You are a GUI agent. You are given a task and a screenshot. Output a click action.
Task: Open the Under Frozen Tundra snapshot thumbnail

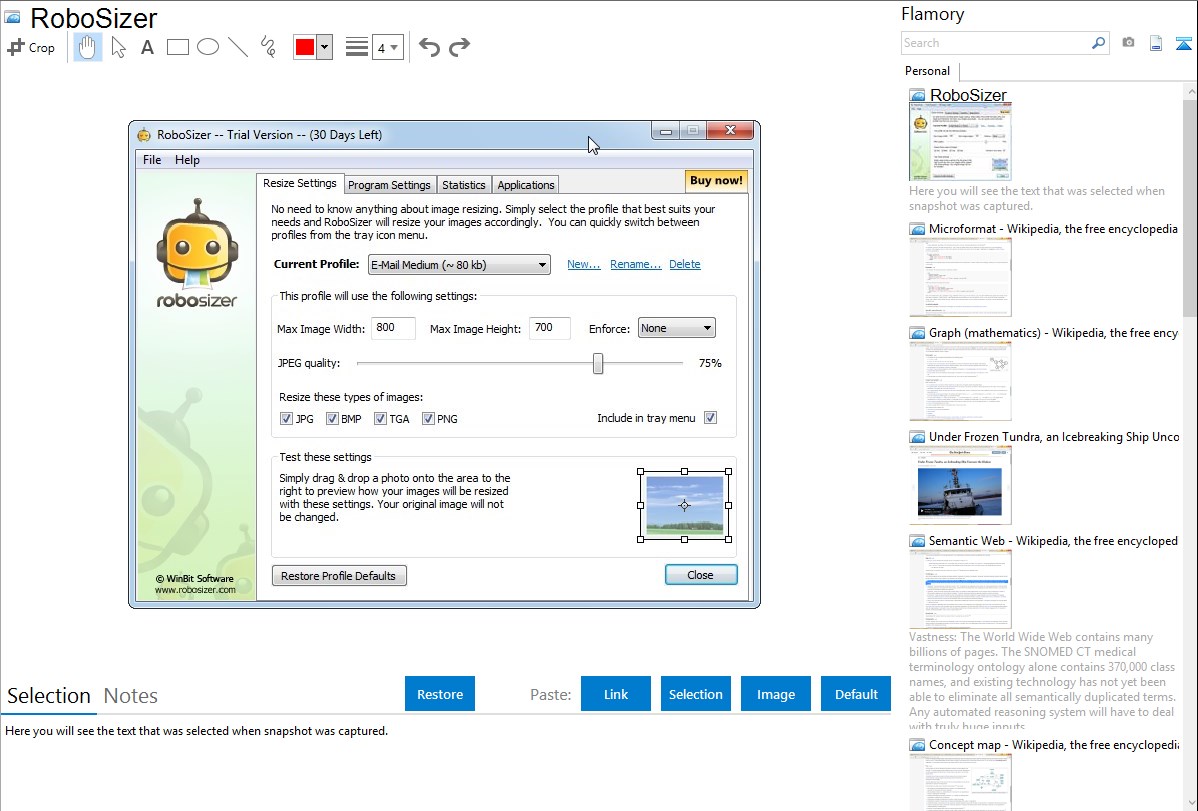tap(960, 485)
